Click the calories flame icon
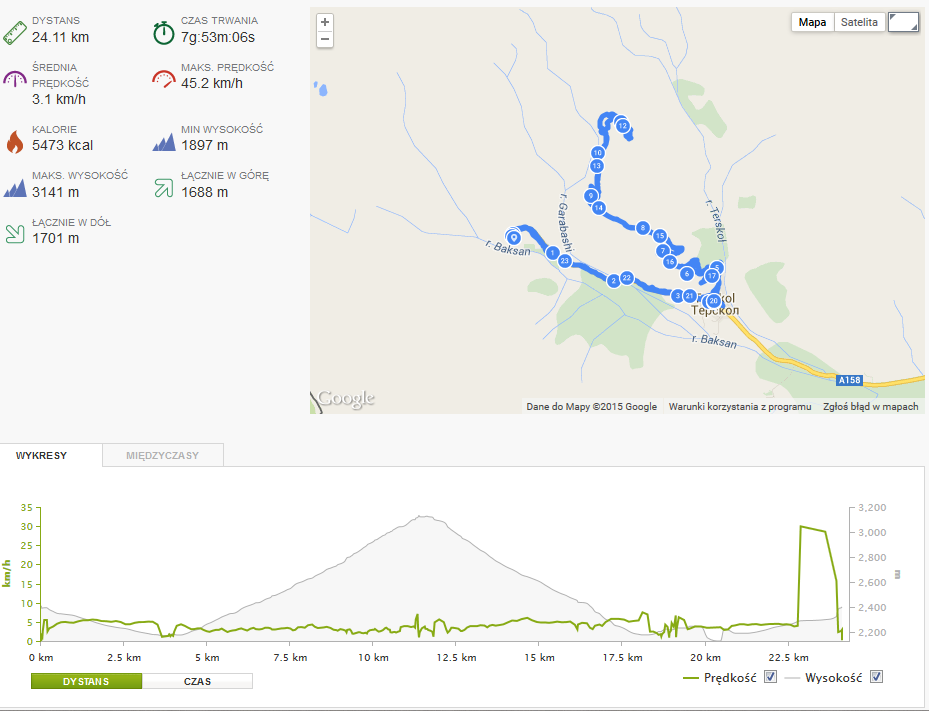This screenshot has width=929, height=711. point(14,142)
